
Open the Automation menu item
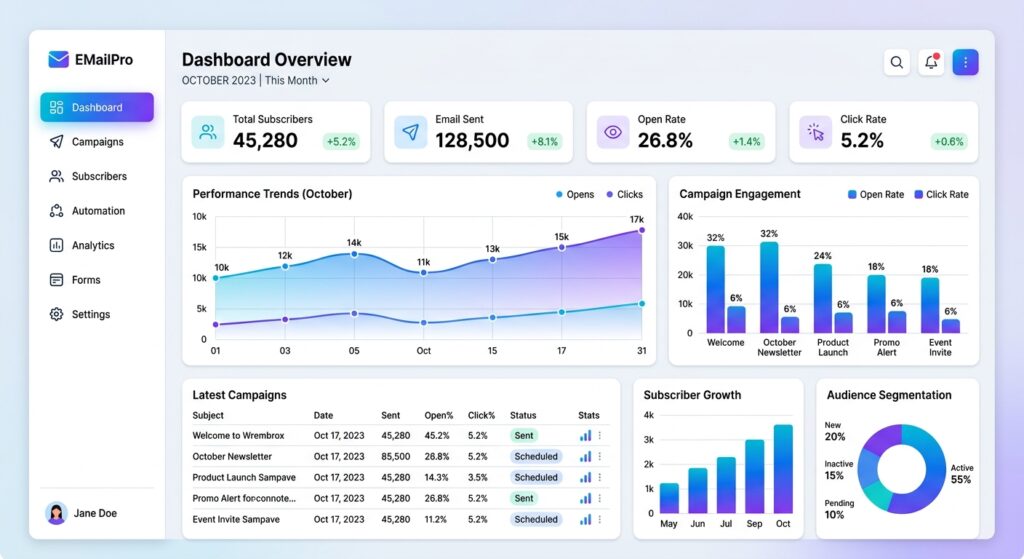tap(97, 211)
